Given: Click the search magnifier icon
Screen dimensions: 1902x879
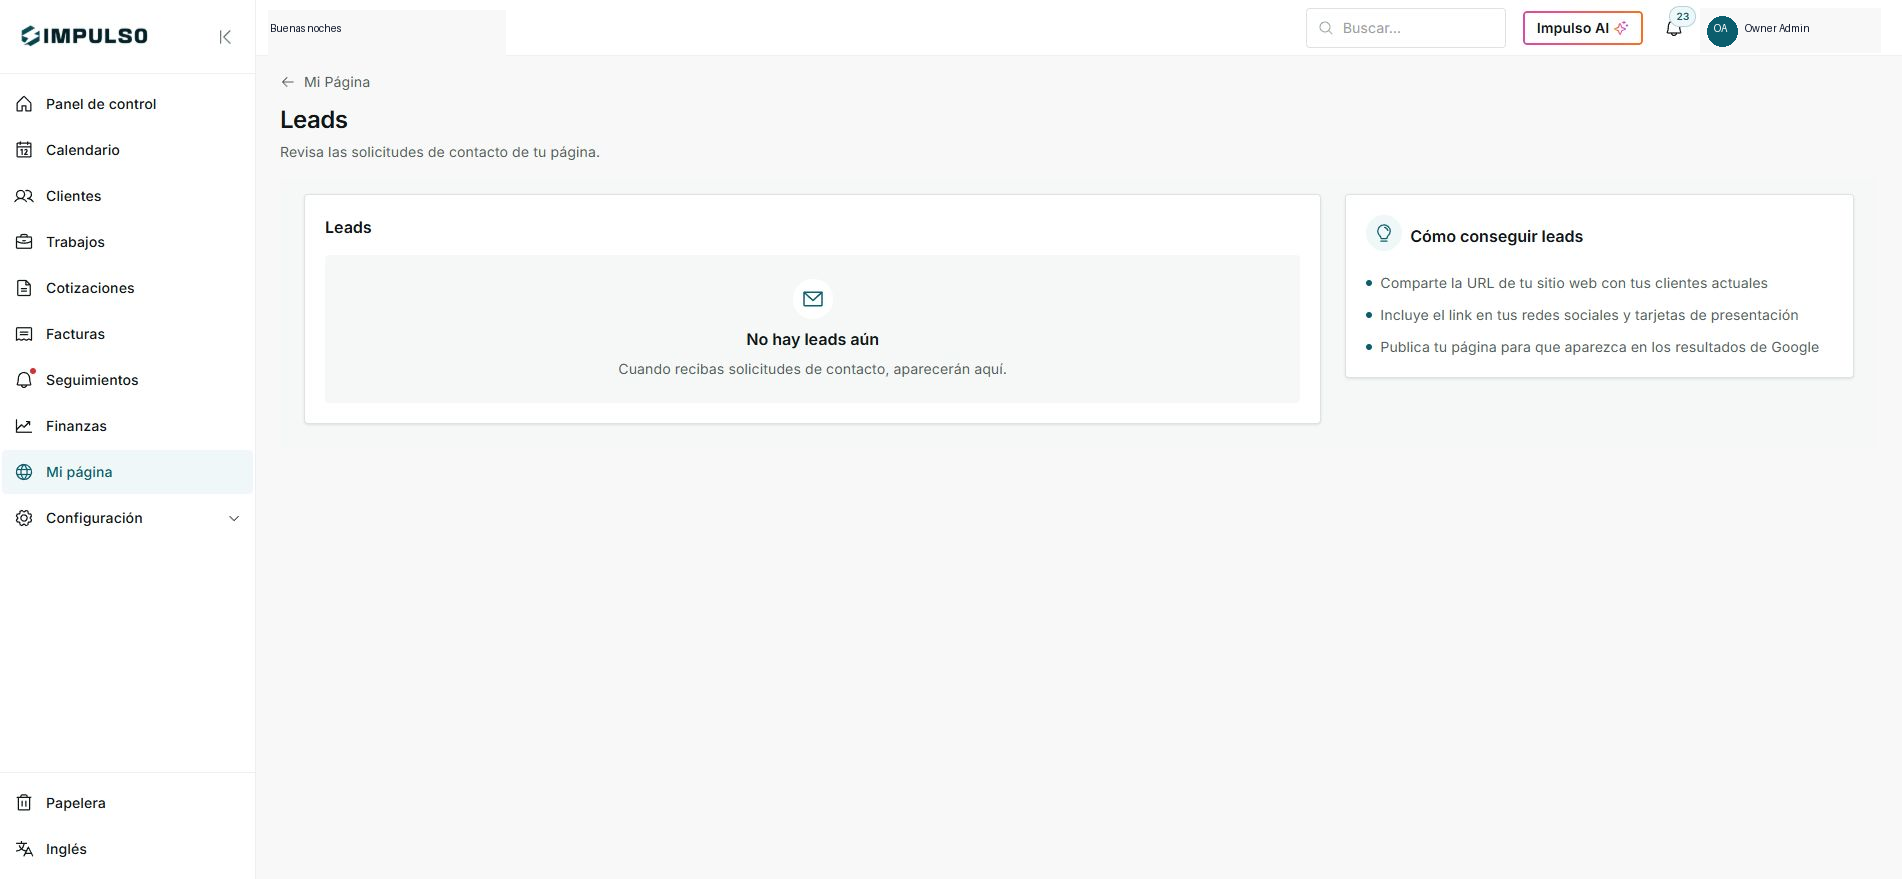Looking at the screenshot, I should point(1326,28).
